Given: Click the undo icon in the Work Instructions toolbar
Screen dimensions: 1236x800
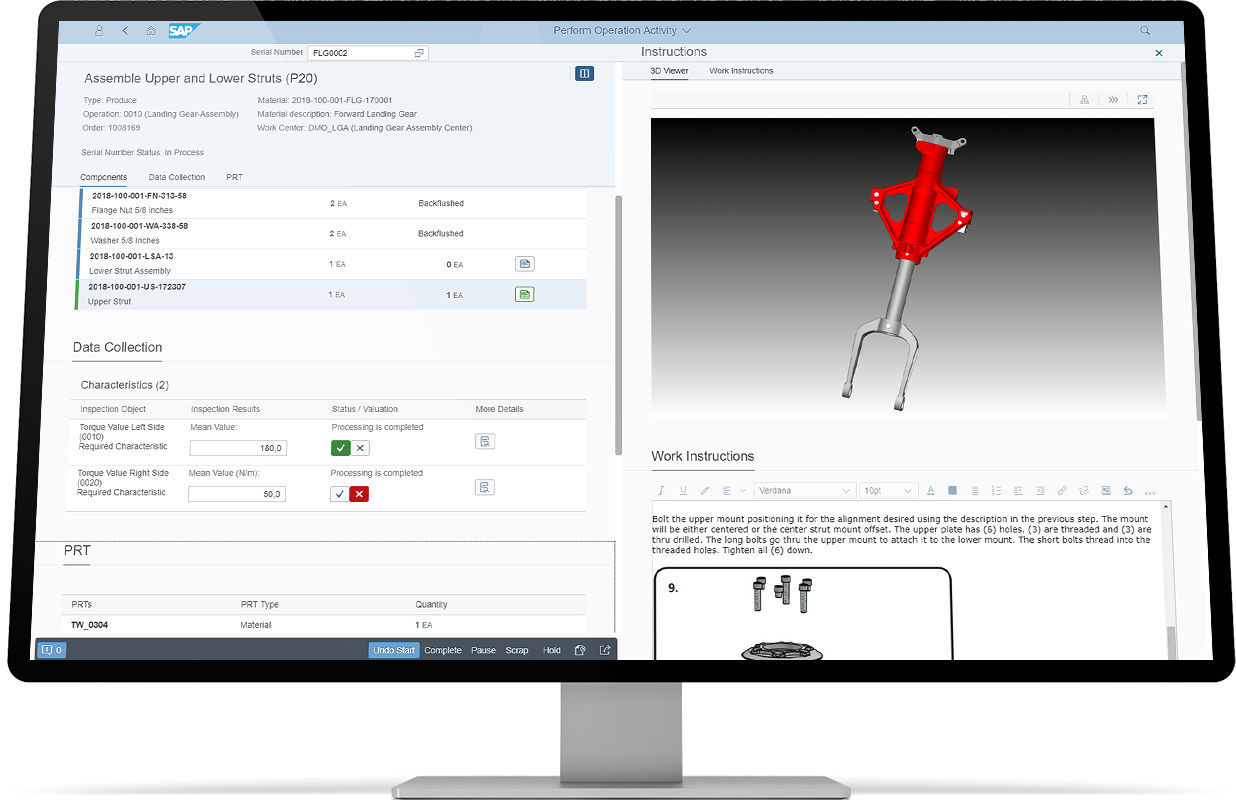Looking at the screenshot, I should [1128, 490].
